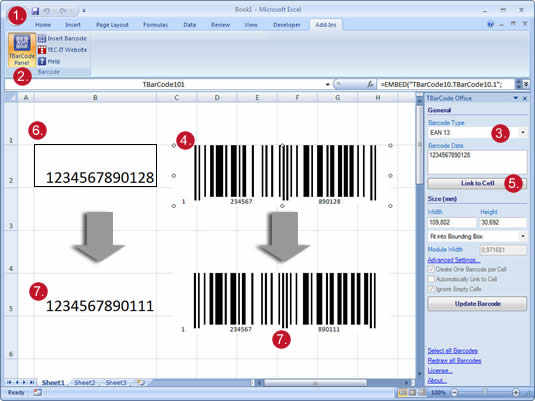Click the Undo icon in quick access toolbar
This screenshot has width=535, height=401.
point(47,11)
